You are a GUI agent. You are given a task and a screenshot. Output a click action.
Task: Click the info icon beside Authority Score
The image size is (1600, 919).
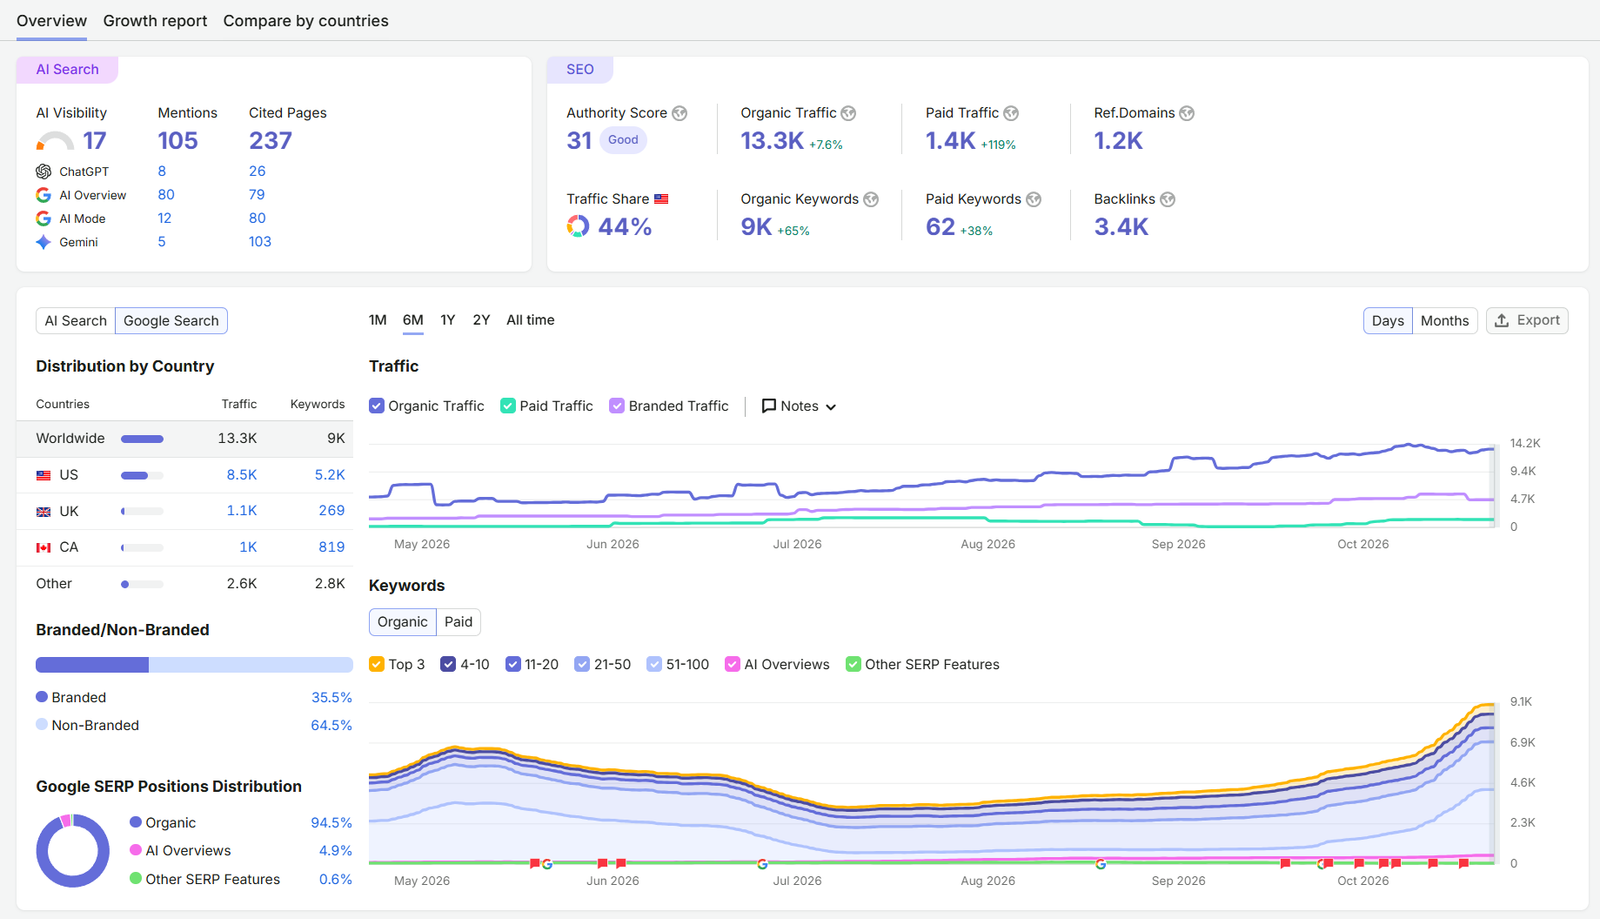coord(680,113)
